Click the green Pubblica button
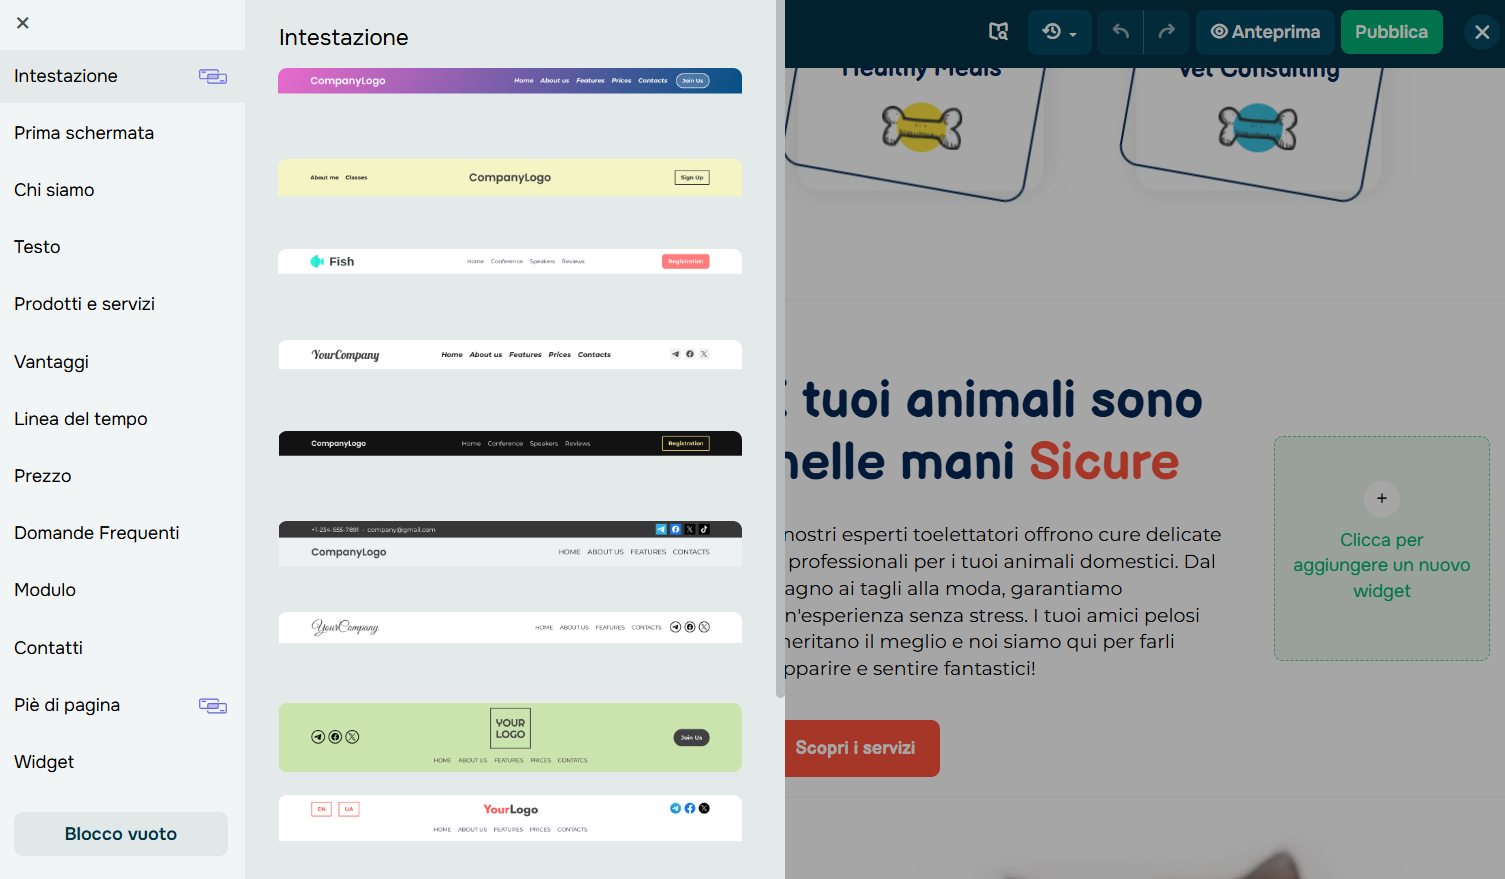 tap(1391, 31)
